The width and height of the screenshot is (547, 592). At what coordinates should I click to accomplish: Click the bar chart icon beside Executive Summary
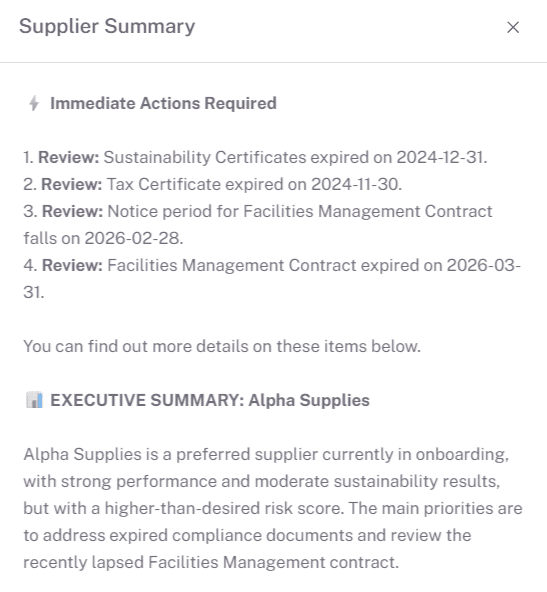34,400
